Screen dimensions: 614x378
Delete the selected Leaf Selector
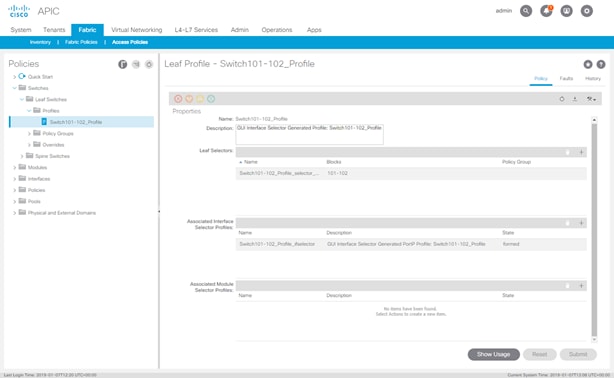tap(567, 152)
